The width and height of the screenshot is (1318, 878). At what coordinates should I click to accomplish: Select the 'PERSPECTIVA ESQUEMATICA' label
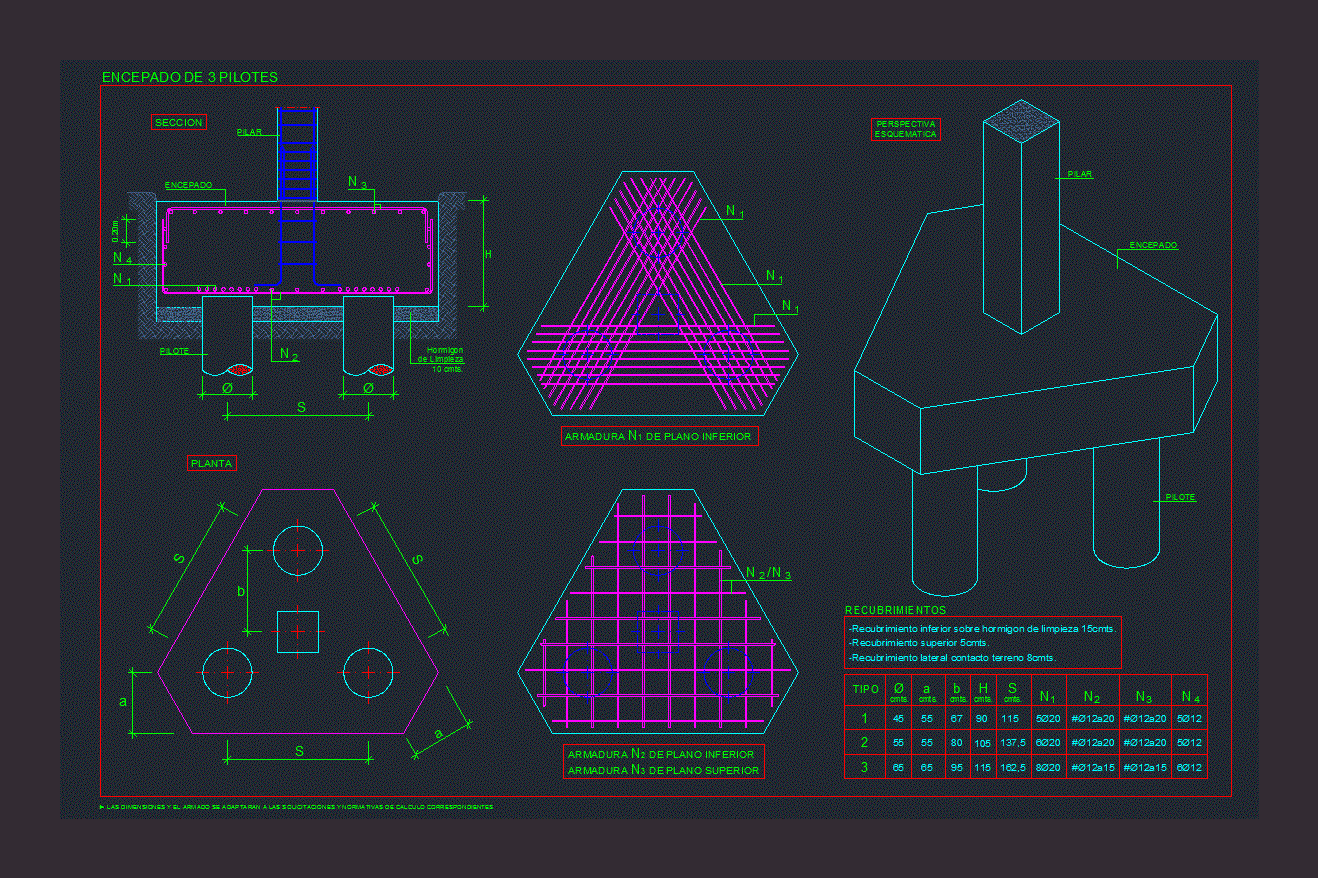point(906,129)
